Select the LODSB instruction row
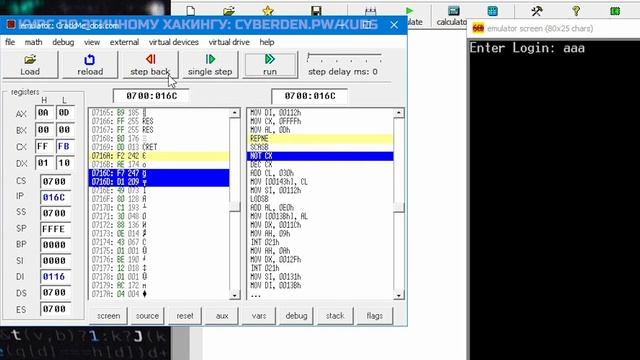Screen dimensions: 640x360 coord(320,199)
